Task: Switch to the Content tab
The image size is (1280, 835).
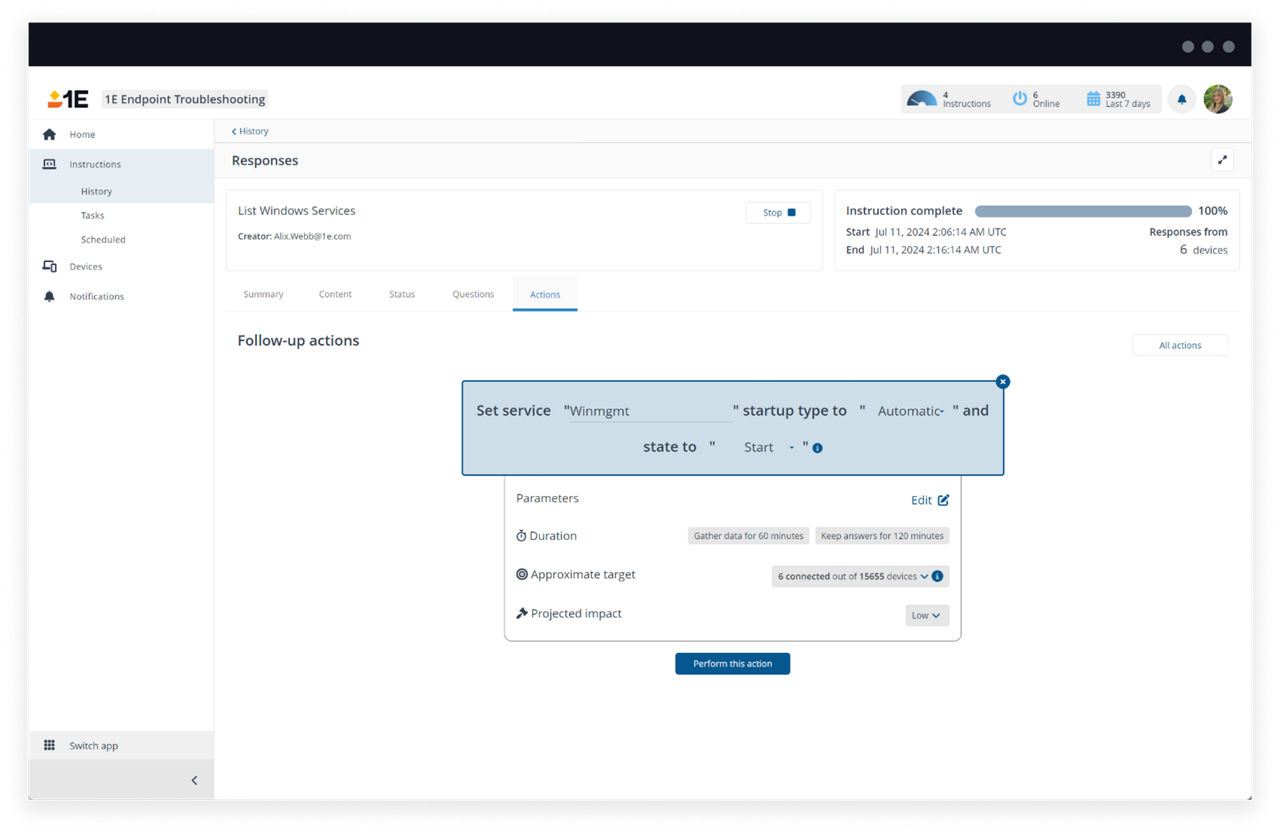Action: 335,294
